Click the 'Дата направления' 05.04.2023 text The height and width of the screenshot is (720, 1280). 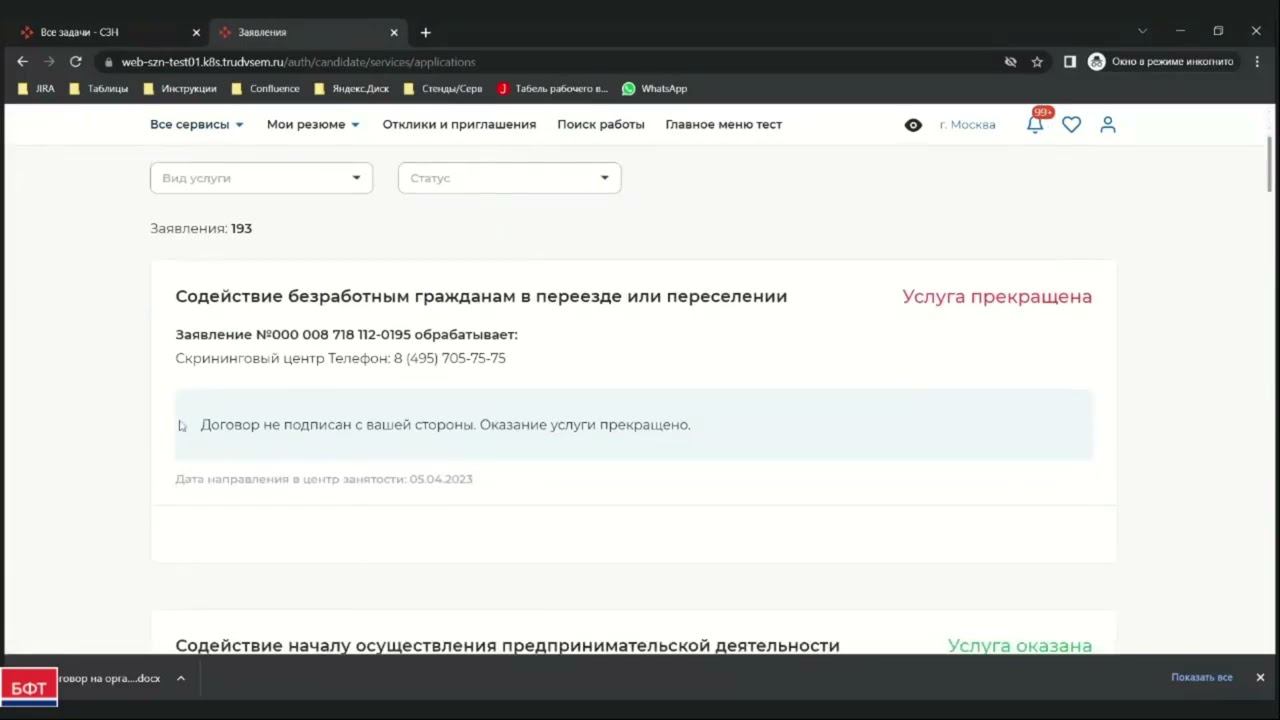tap(324, 479)
